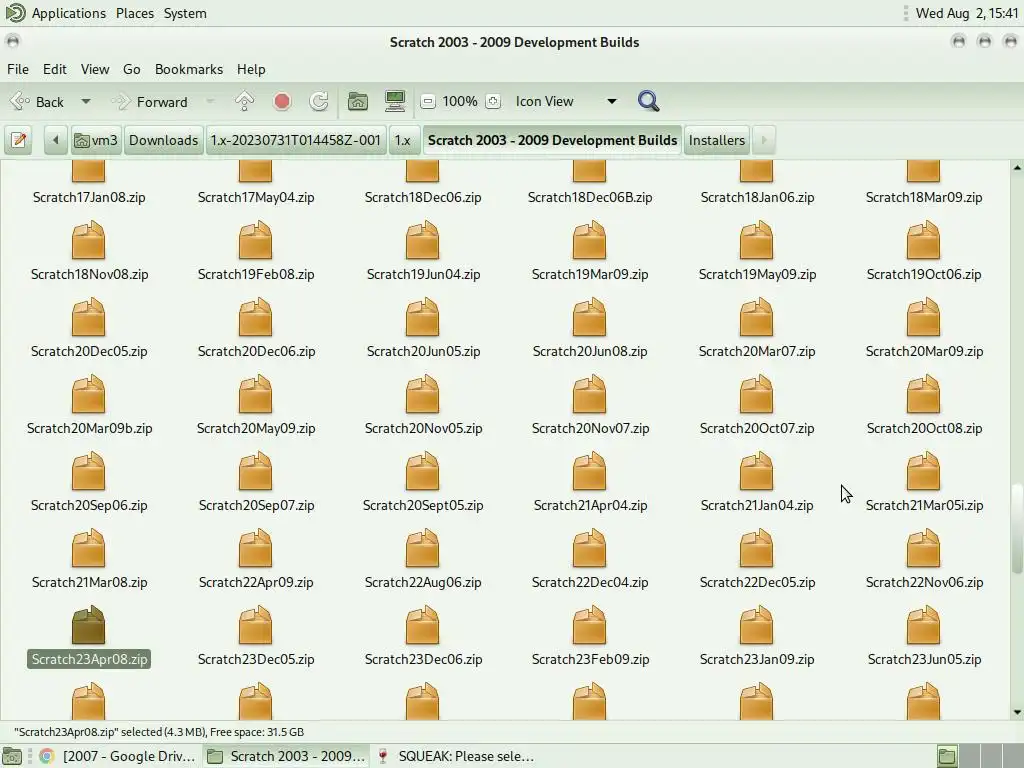This screenshot has width=1024, height=768.
Task: Select the Scratch20Sept05.zip file name
Action: click(x=423, y=505)
